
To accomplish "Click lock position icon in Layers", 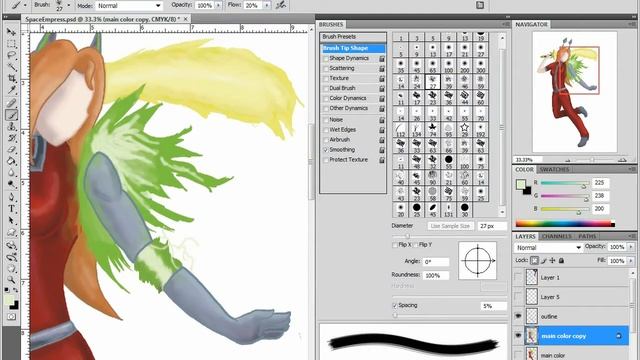I will pyautogui.click(x=552, y=260).
